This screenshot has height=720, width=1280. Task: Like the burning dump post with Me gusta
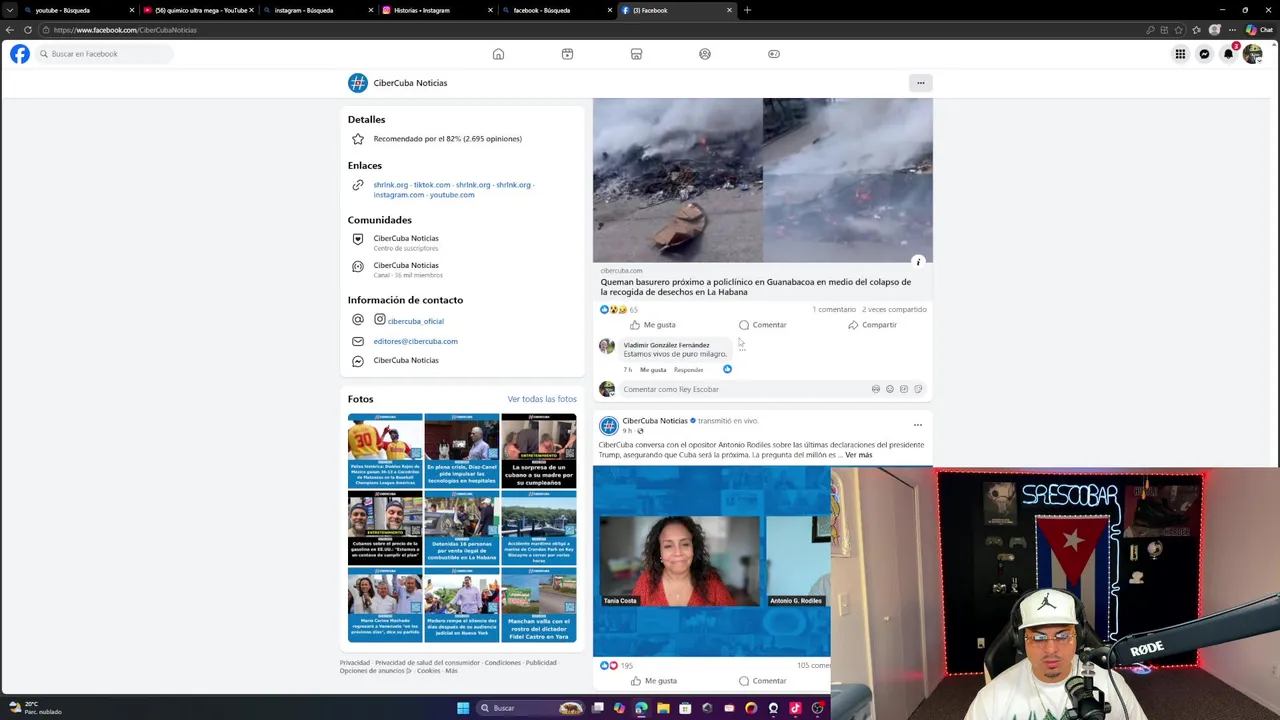point(653,325)
